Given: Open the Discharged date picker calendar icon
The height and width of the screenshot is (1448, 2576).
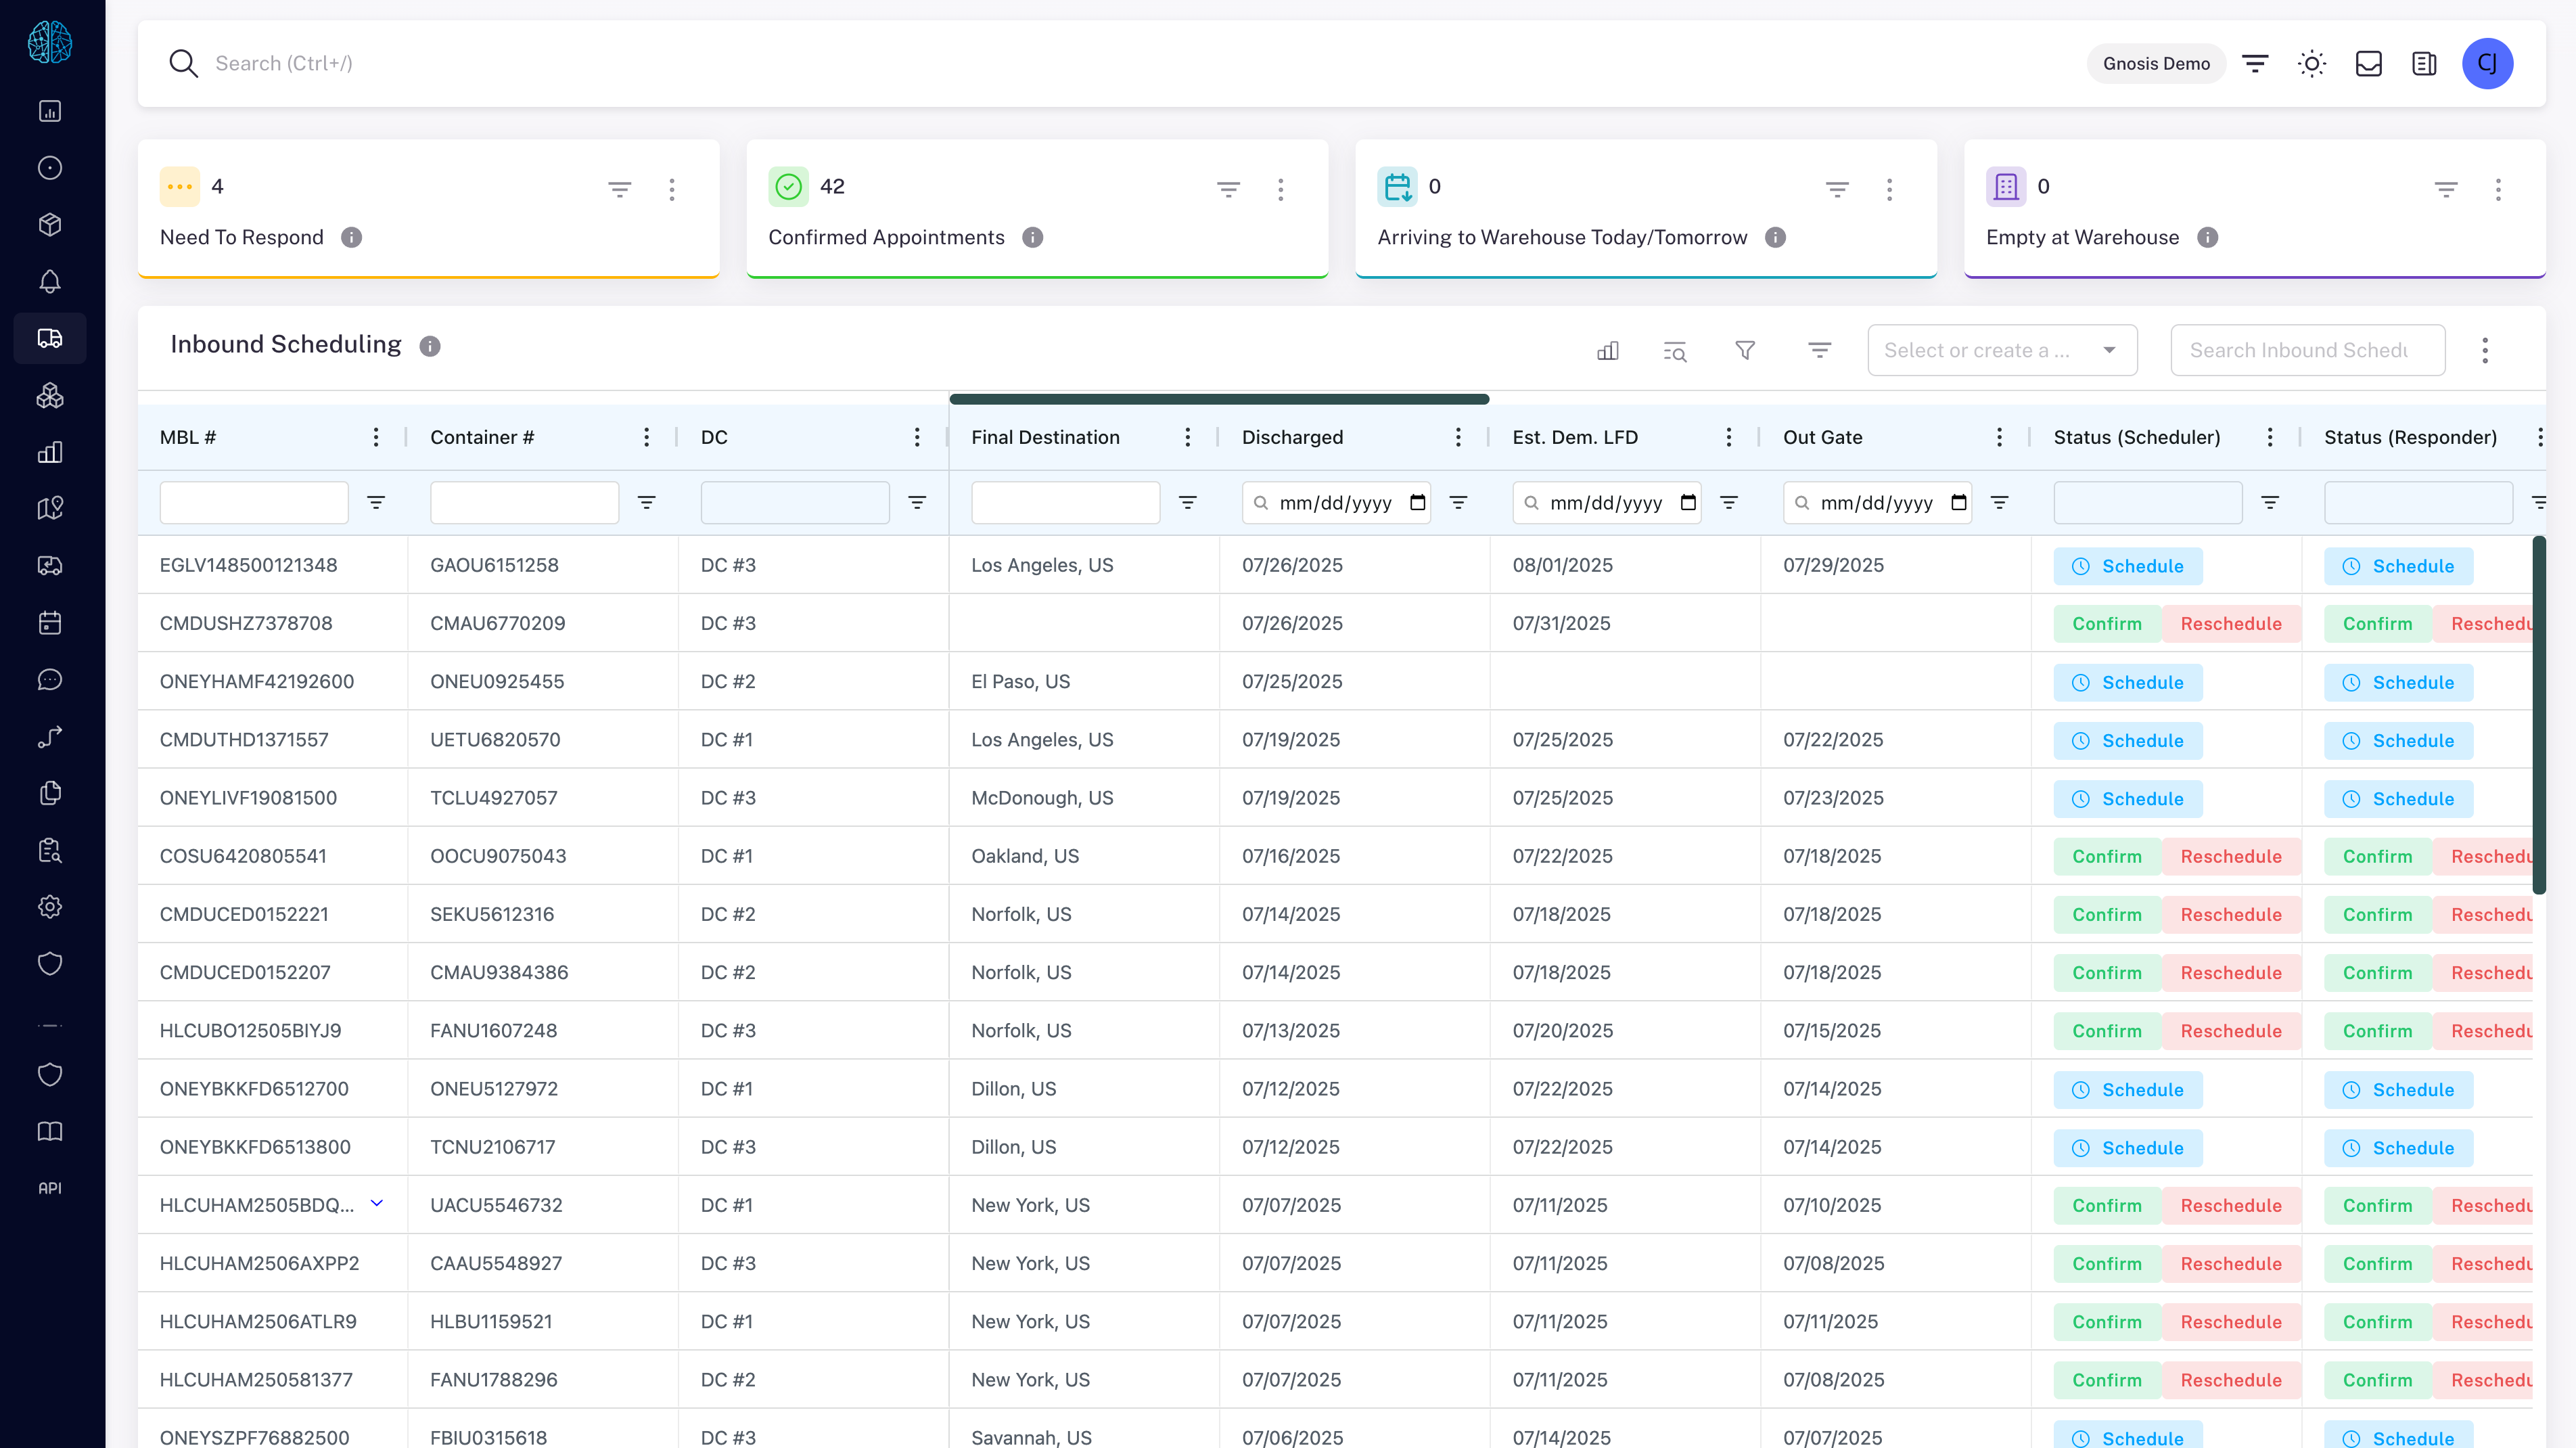Looking at the screenshot, I should [x=1417, y=502].
